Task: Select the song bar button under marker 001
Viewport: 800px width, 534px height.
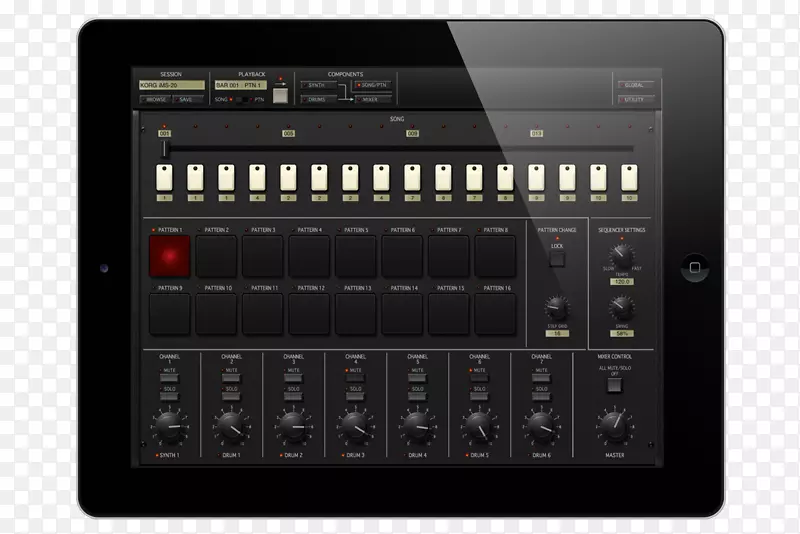Action: [x=164, y=177]
